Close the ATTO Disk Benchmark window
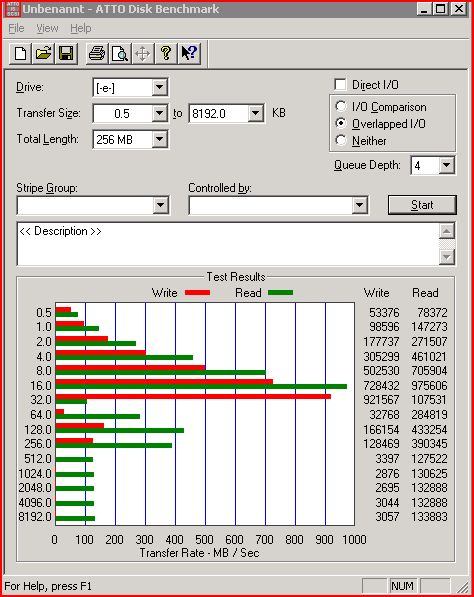The height and width of the screenshot is (597, 474). pyautogui.click(x=459, y=9)
